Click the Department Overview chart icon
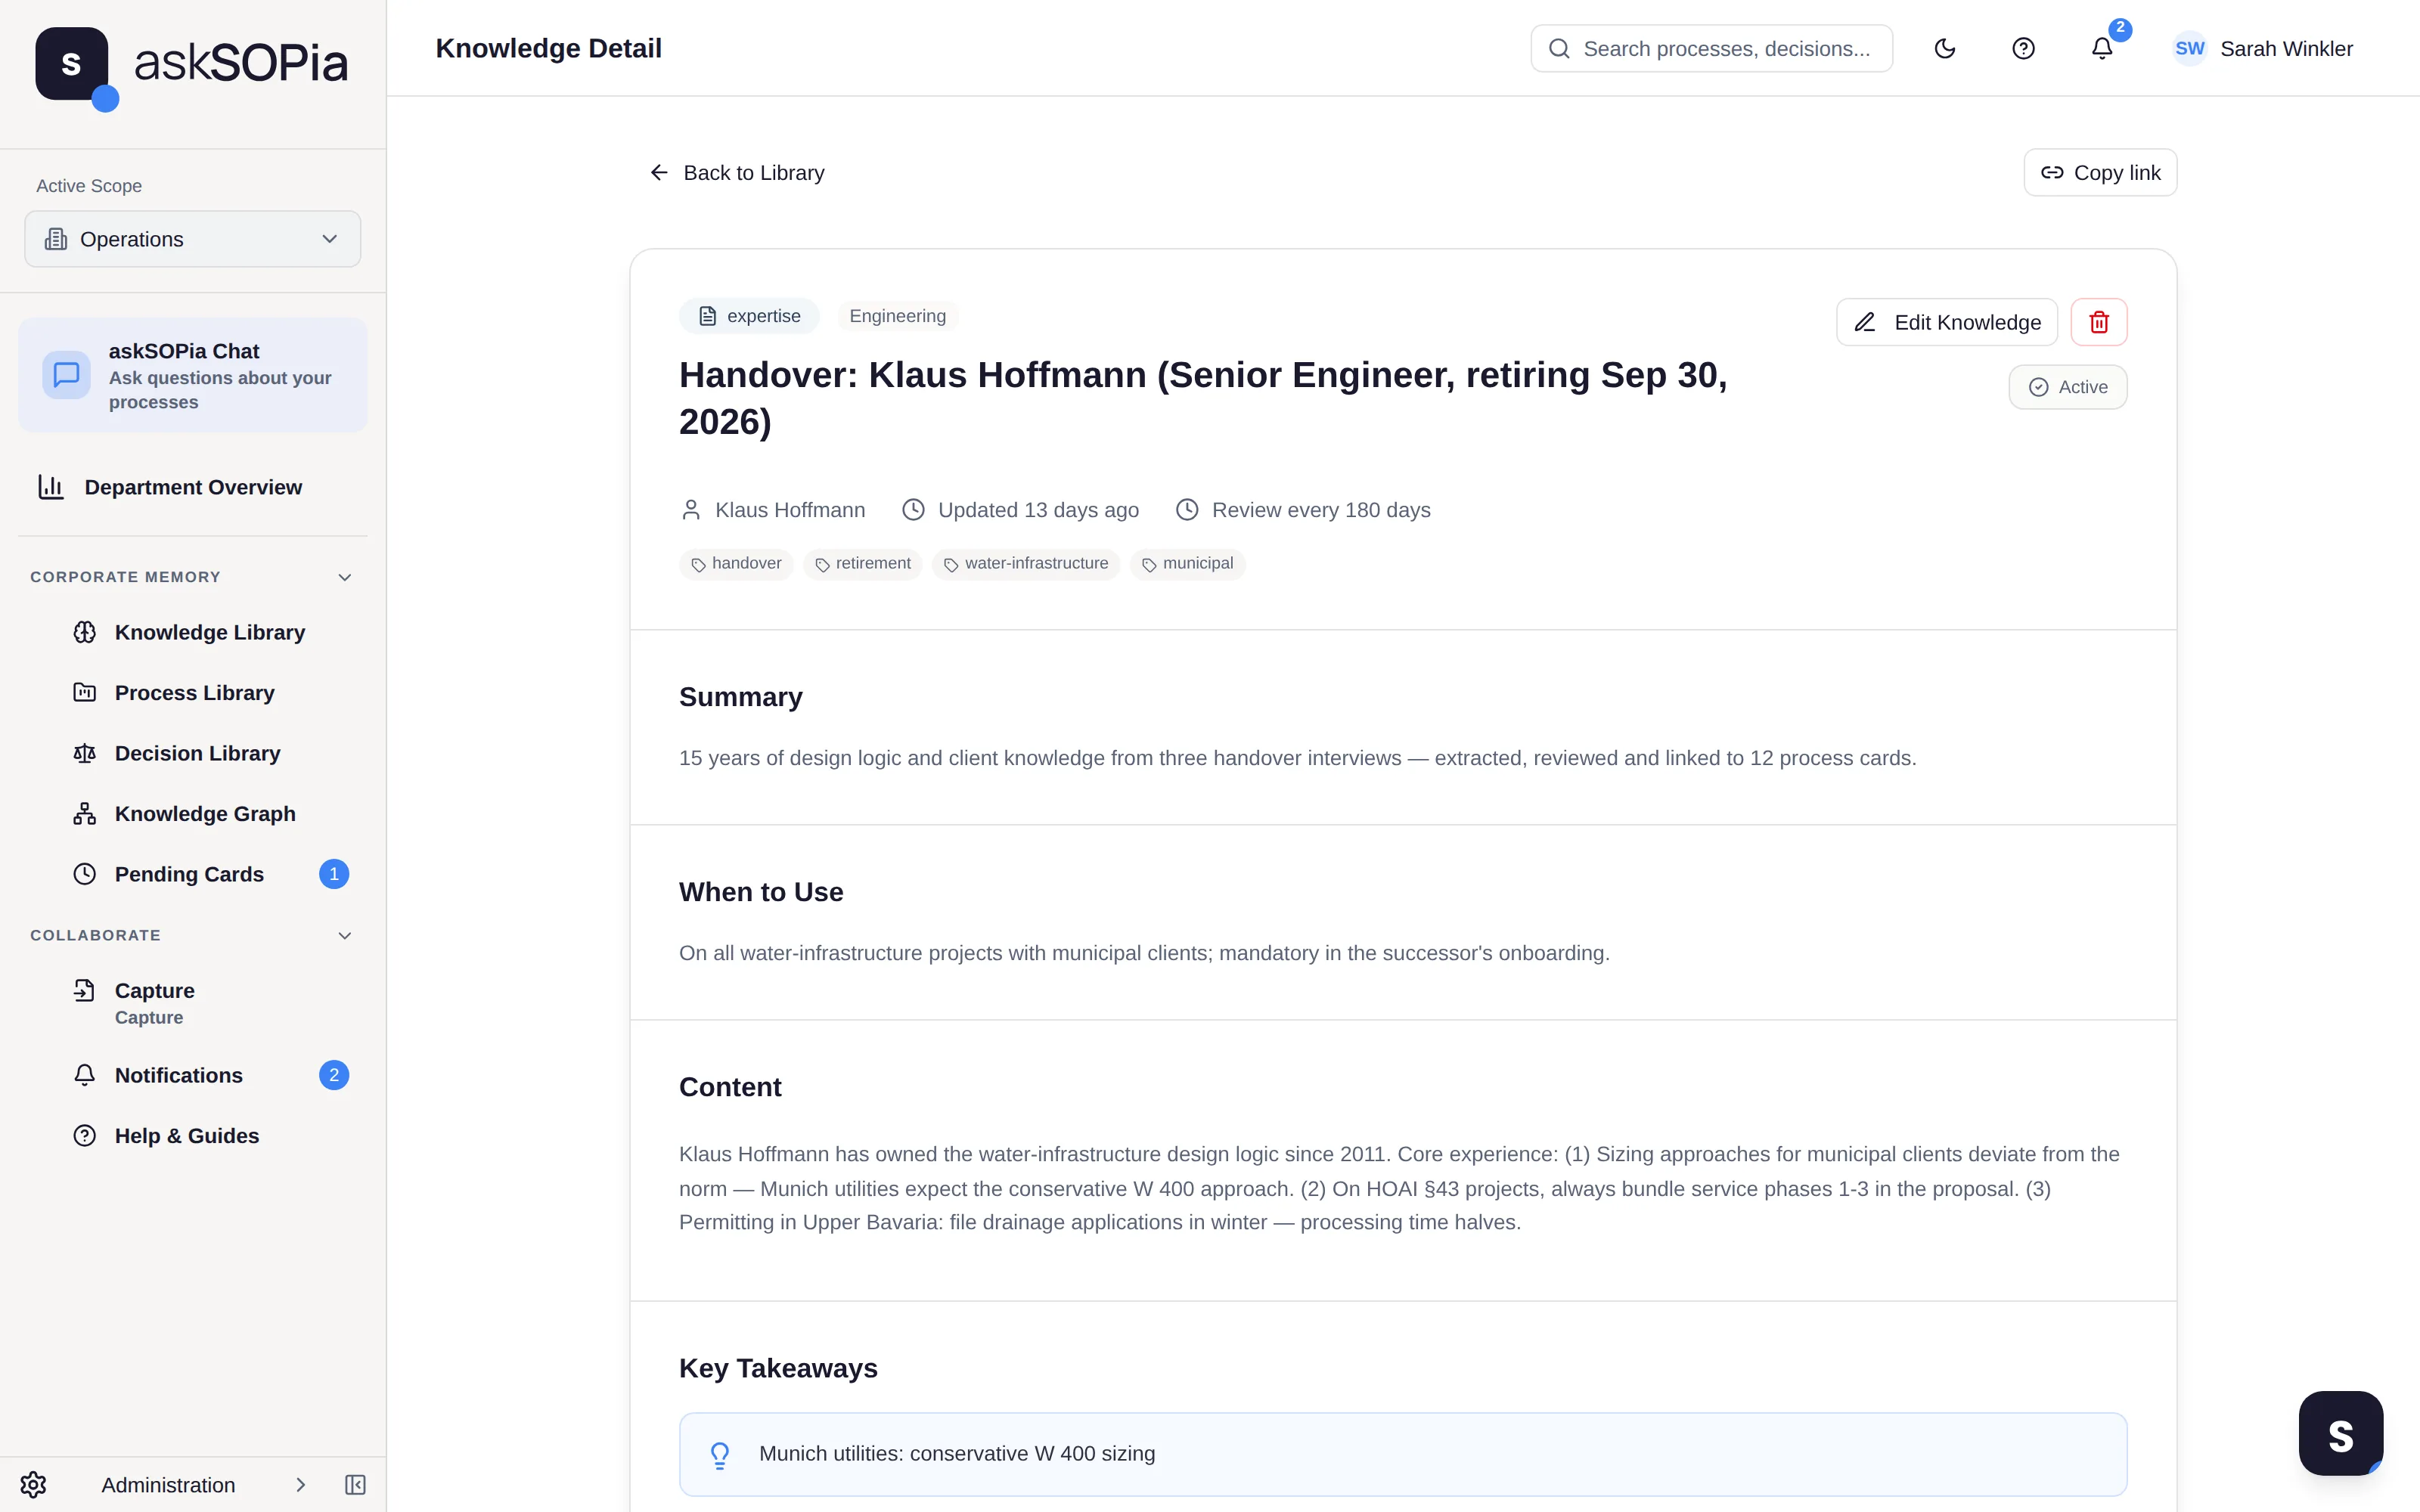 click(51, 487)
